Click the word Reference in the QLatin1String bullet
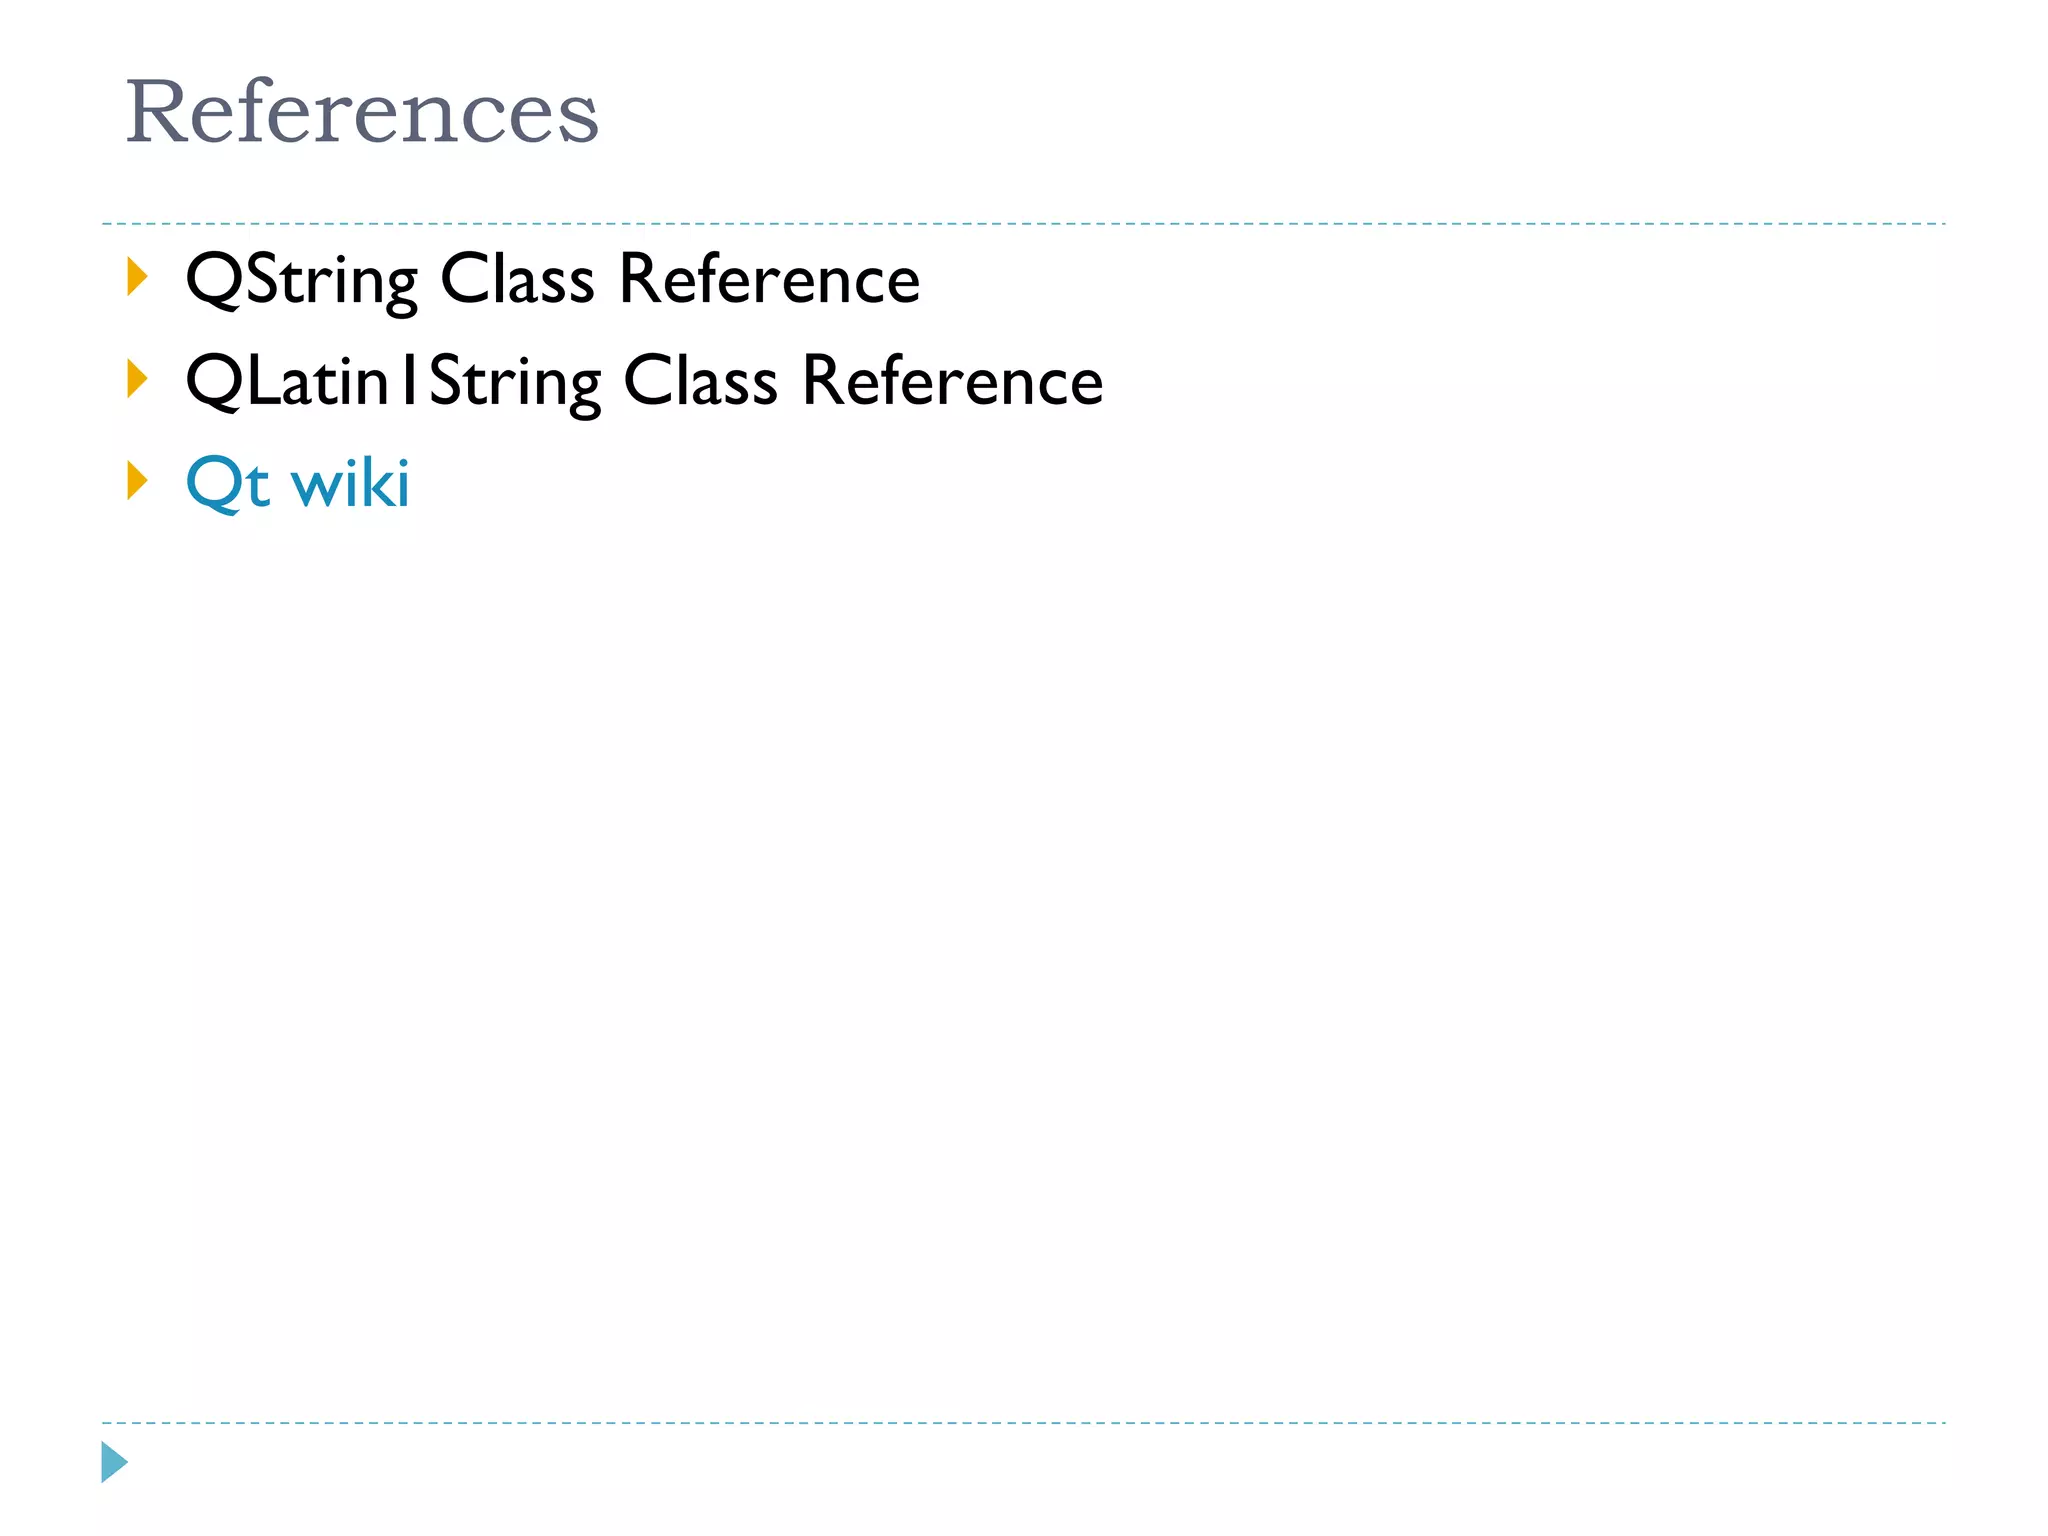This screenshot has height=1536, width=2048. 952,381
